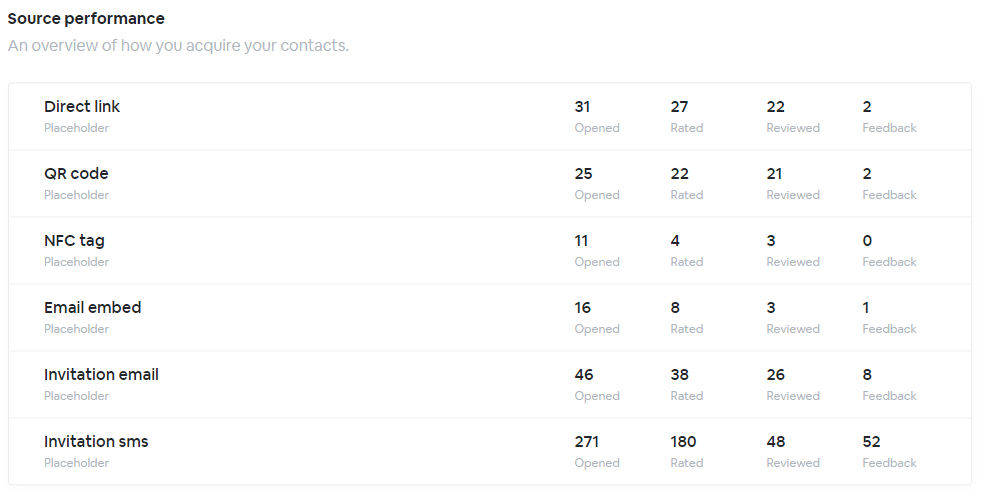Click the Source performance heading

86,19
